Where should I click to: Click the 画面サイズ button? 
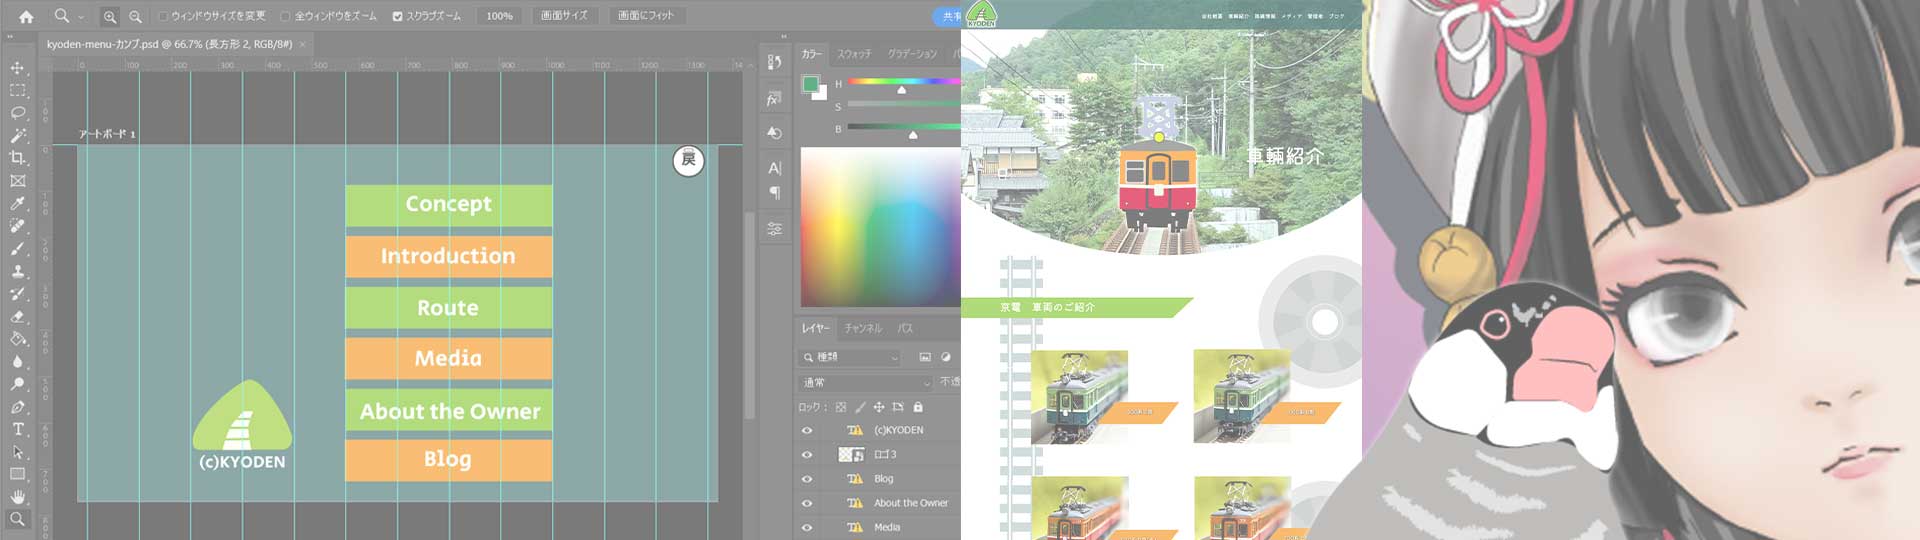564,16
